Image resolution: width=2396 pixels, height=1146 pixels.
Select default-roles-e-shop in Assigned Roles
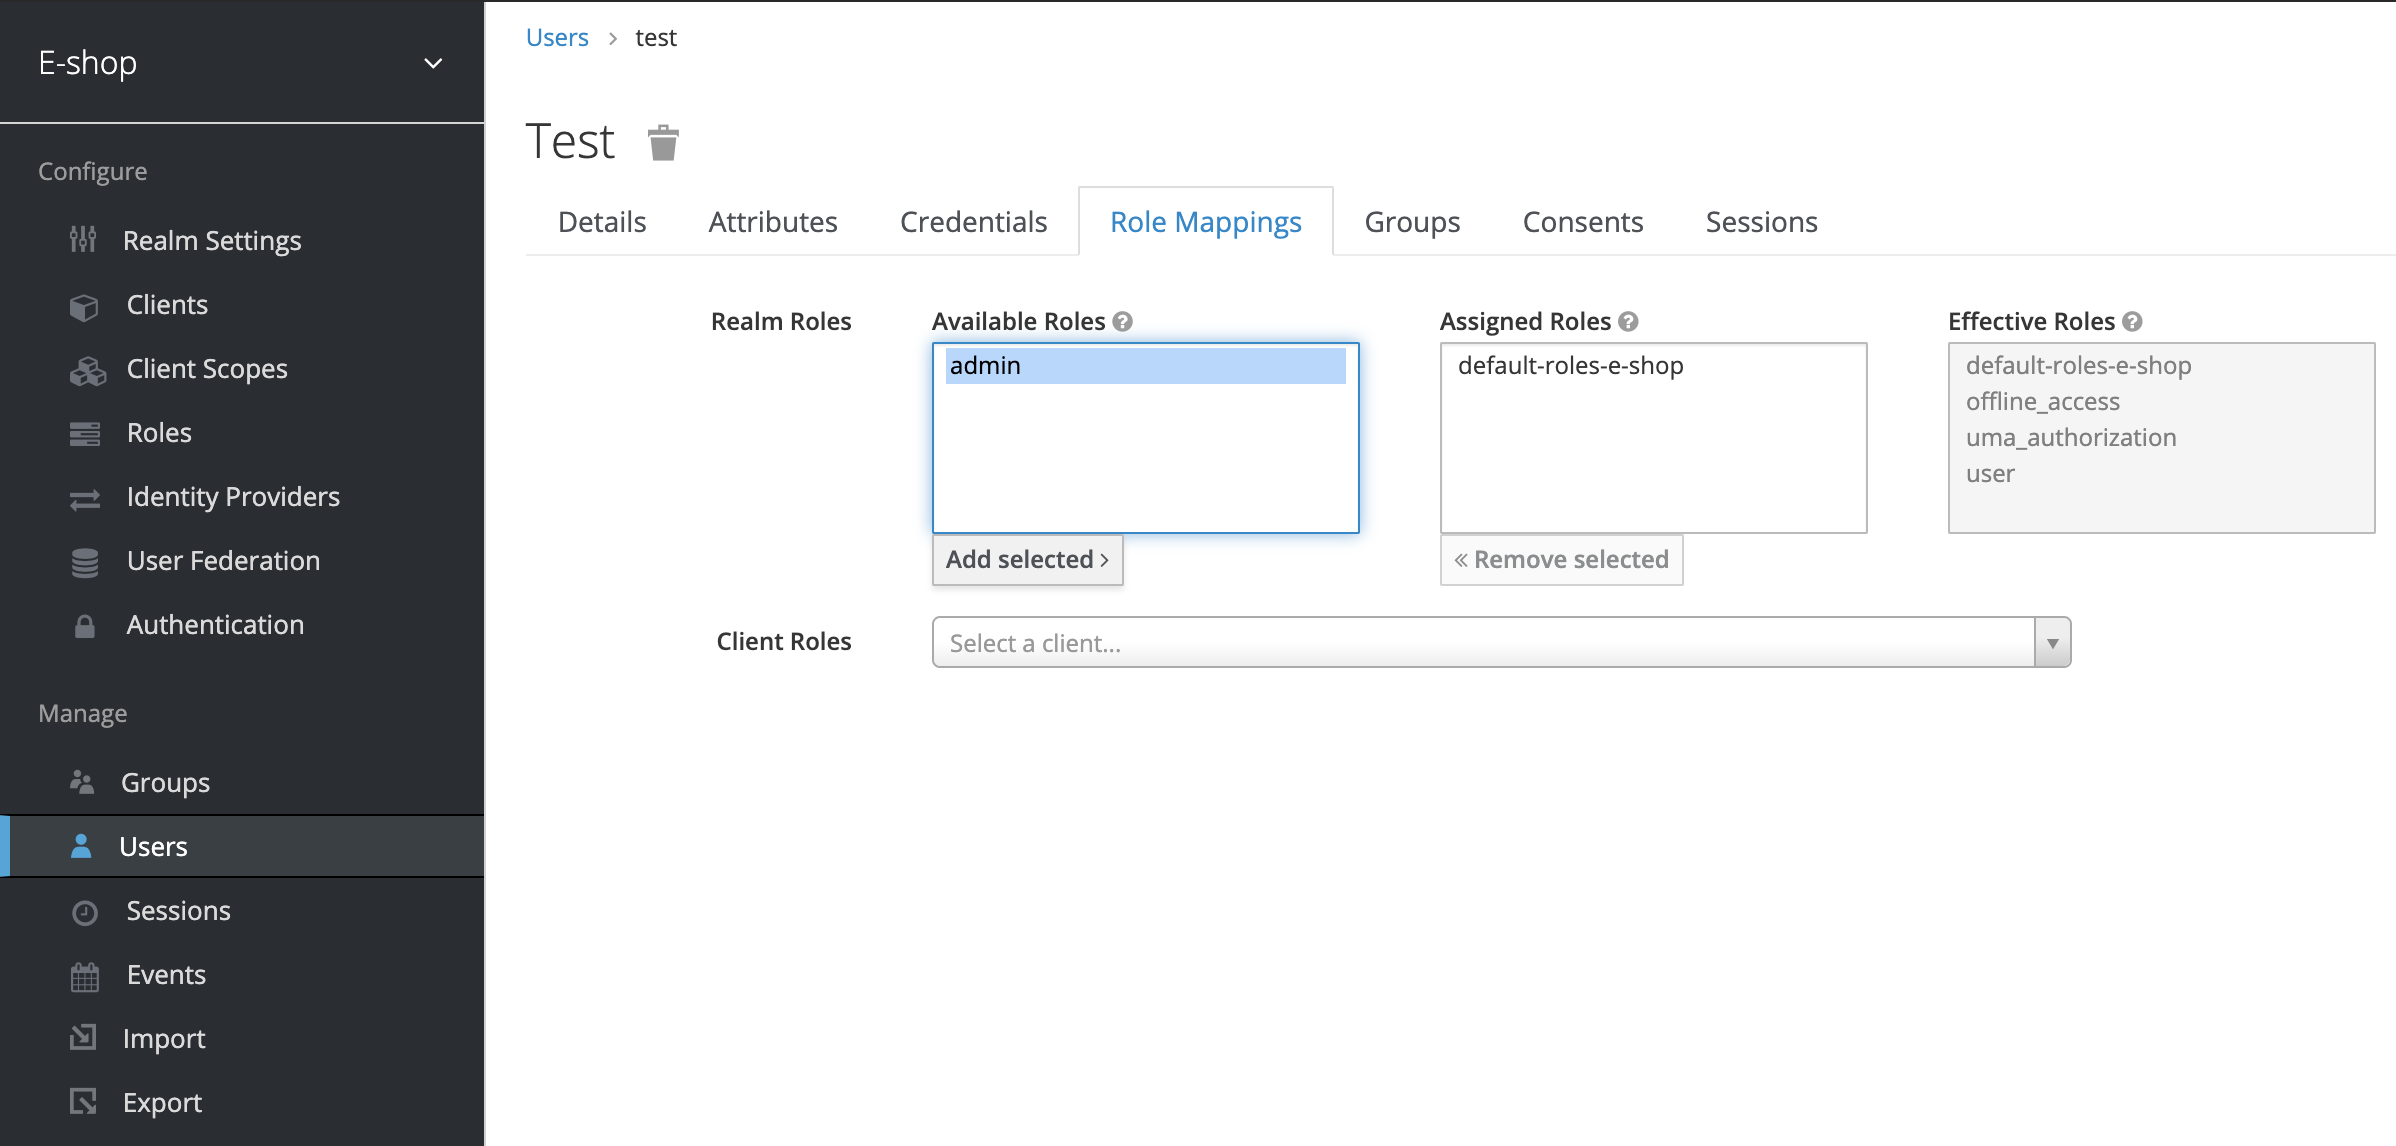coord(1570,366)
